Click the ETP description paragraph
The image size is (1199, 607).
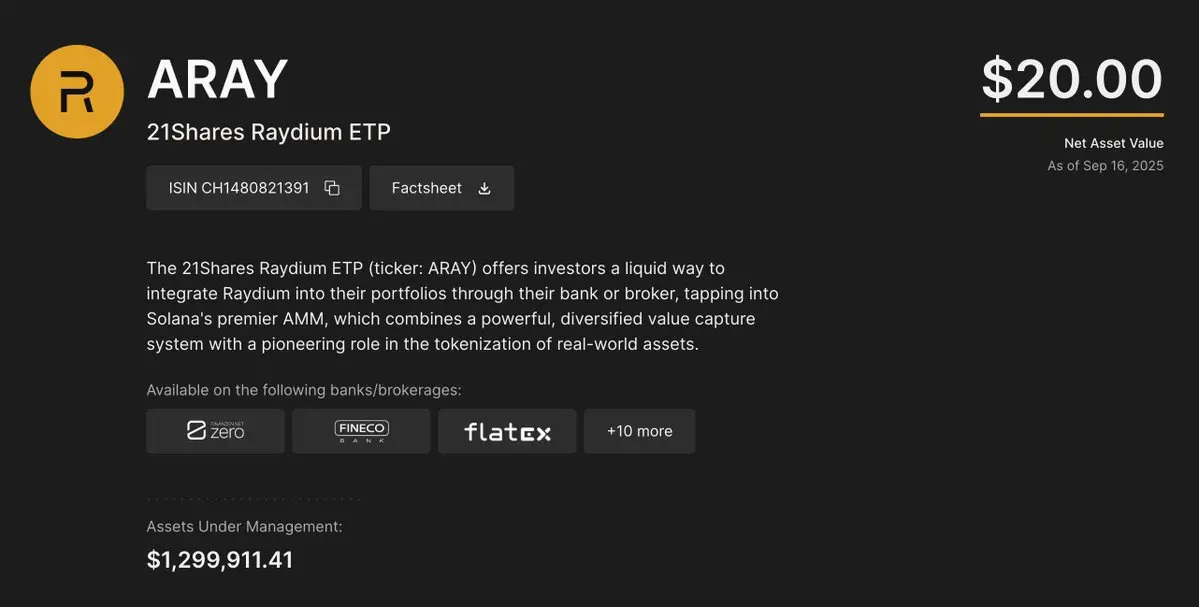463,306
